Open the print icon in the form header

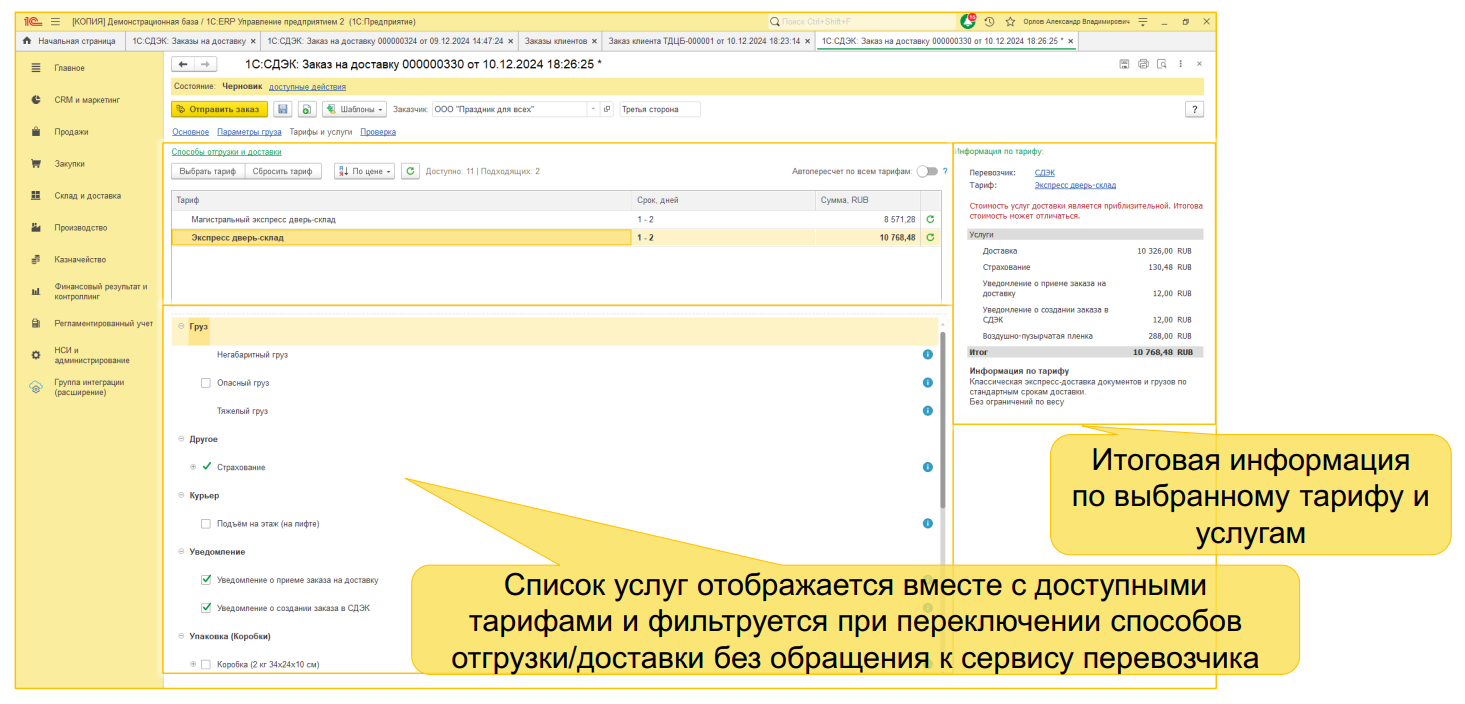click(x=1143, y=63)
